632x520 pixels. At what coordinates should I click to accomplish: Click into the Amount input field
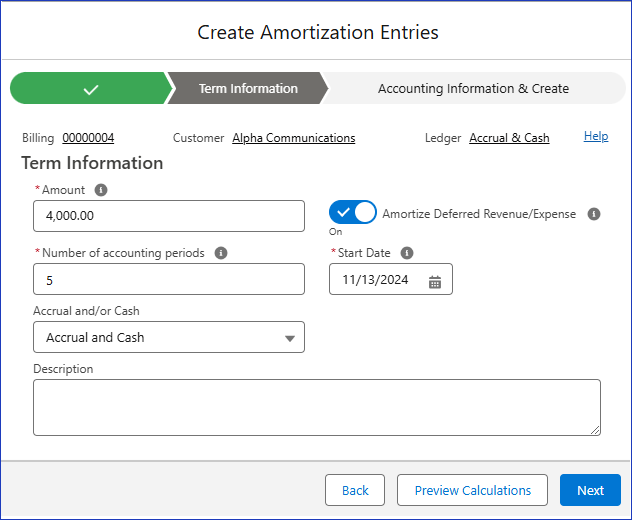(169, 216)
